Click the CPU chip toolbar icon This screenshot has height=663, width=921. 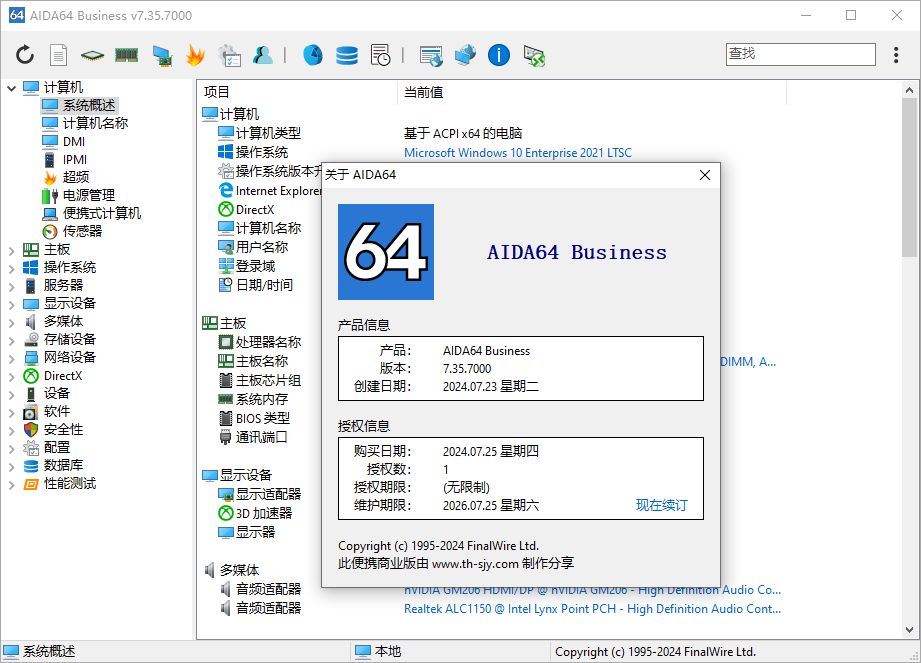click(92, 55)
